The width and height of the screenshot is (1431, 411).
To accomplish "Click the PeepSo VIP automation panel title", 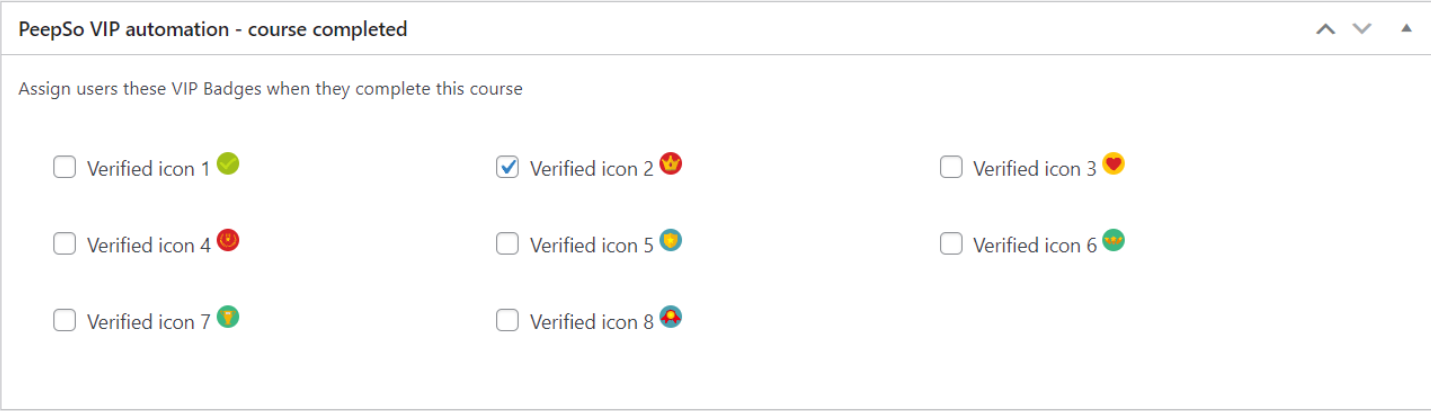I will pyautogui.click(x=213, y=29).
